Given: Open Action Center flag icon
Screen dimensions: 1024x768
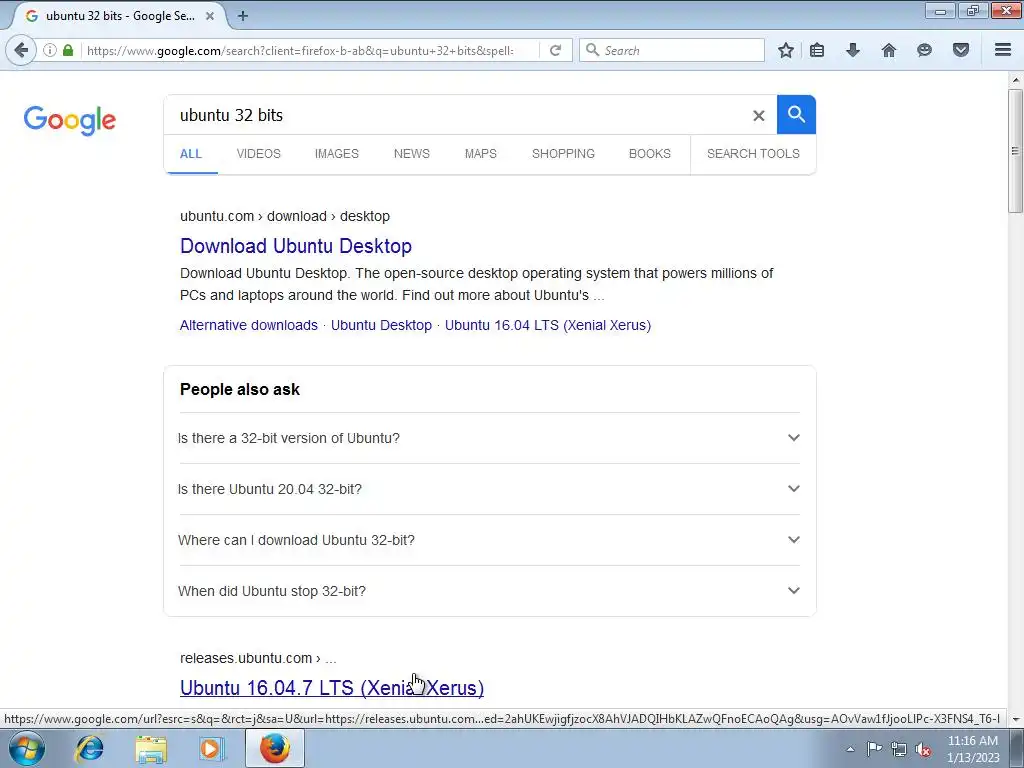Looking at the screenshot, I should click(x=874, y=749).
